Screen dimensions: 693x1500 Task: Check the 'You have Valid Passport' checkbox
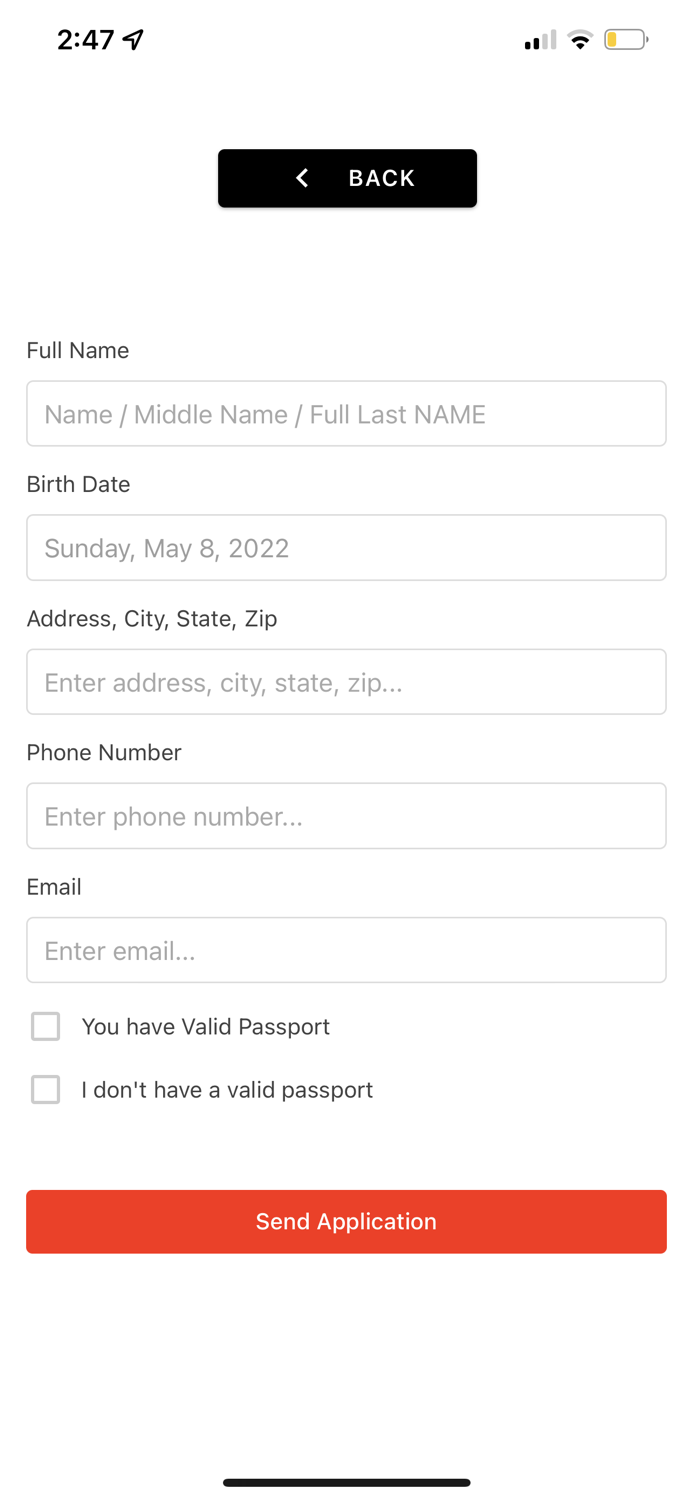(45, 1026)
